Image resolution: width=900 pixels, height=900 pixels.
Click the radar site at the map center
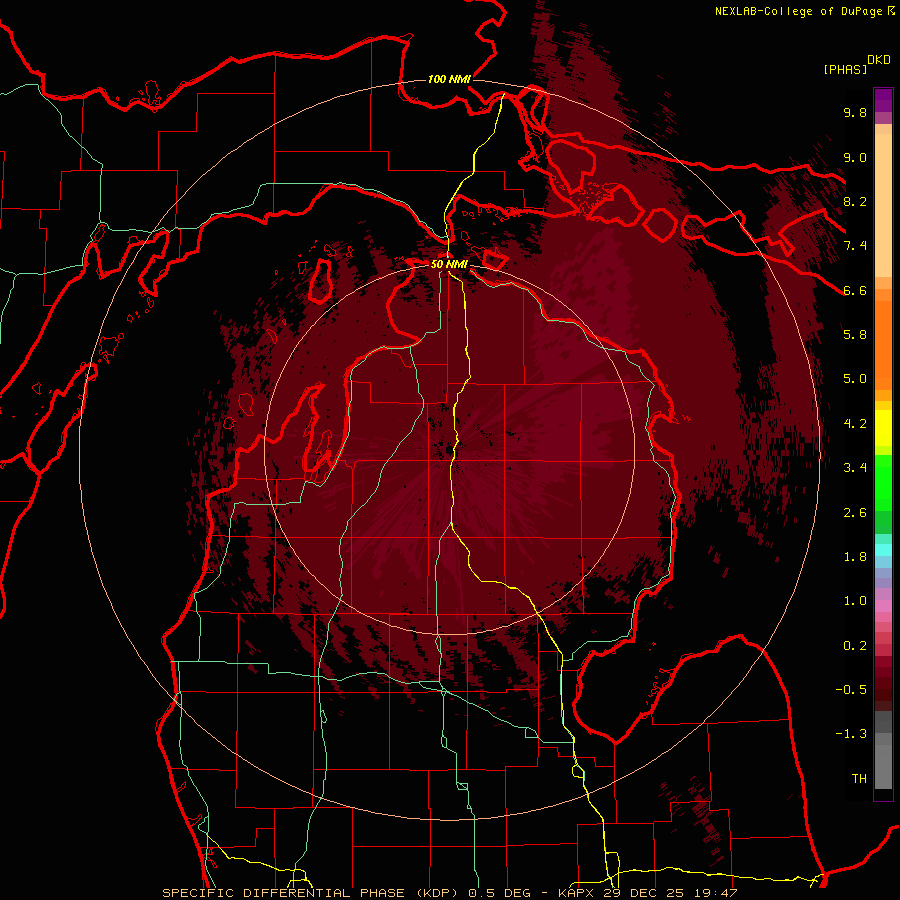[x=449, y=449]
